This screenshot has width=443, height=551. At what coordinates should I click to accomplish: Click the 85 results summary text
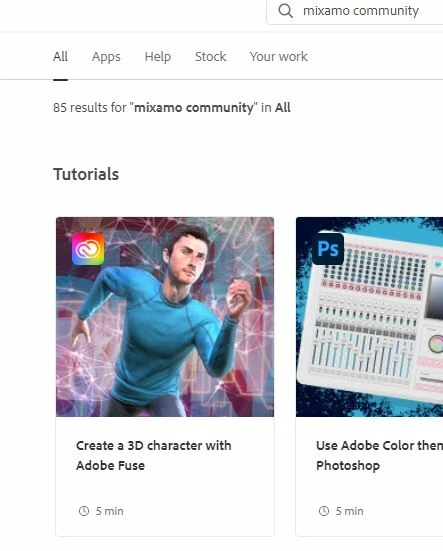point(171,108)
